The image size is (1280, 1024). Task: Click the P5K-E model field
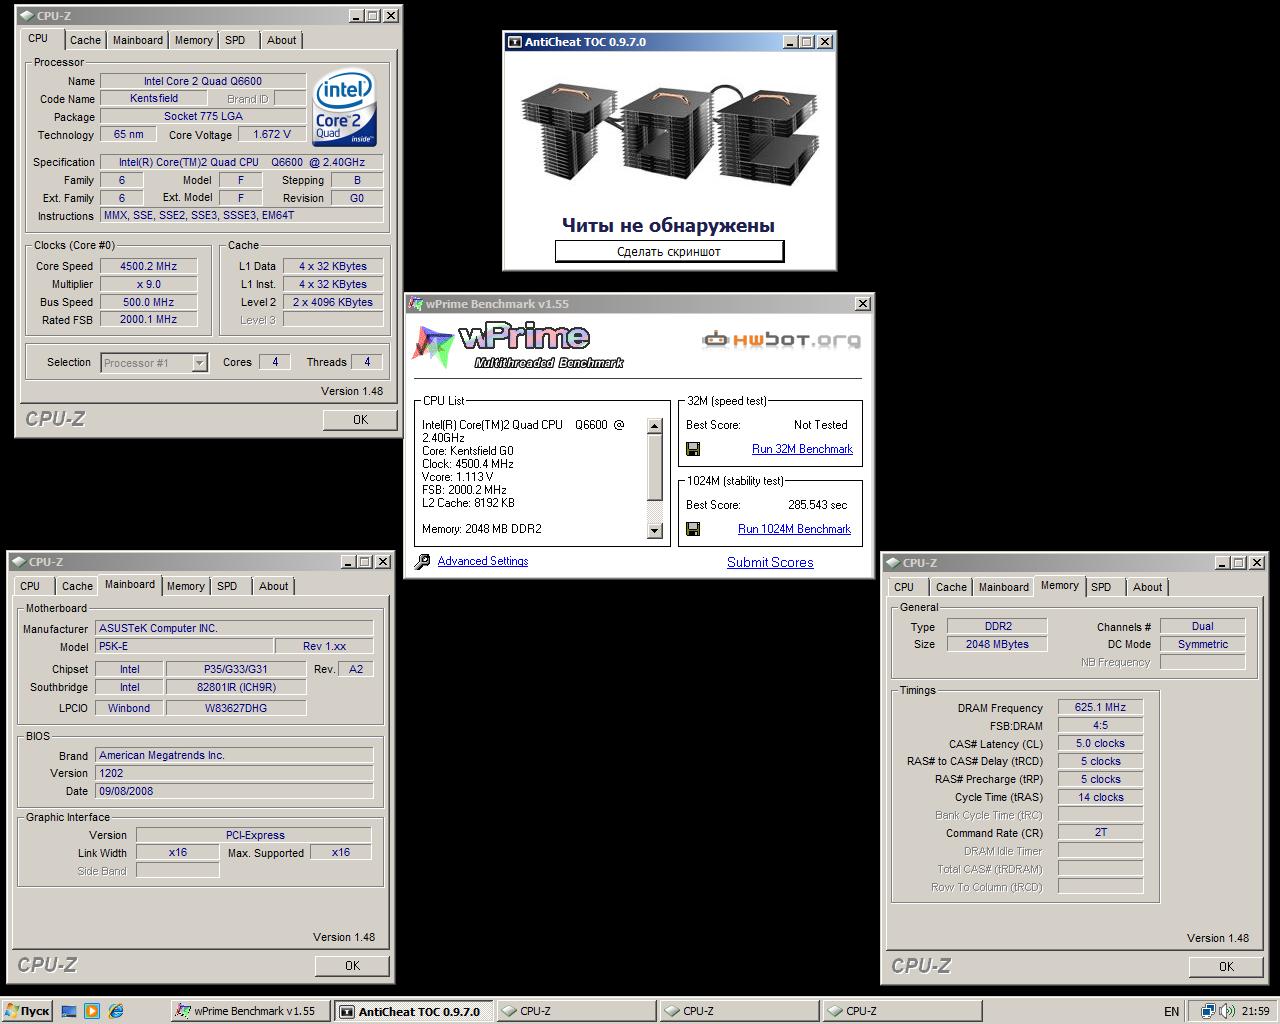[x=183, y=646]
